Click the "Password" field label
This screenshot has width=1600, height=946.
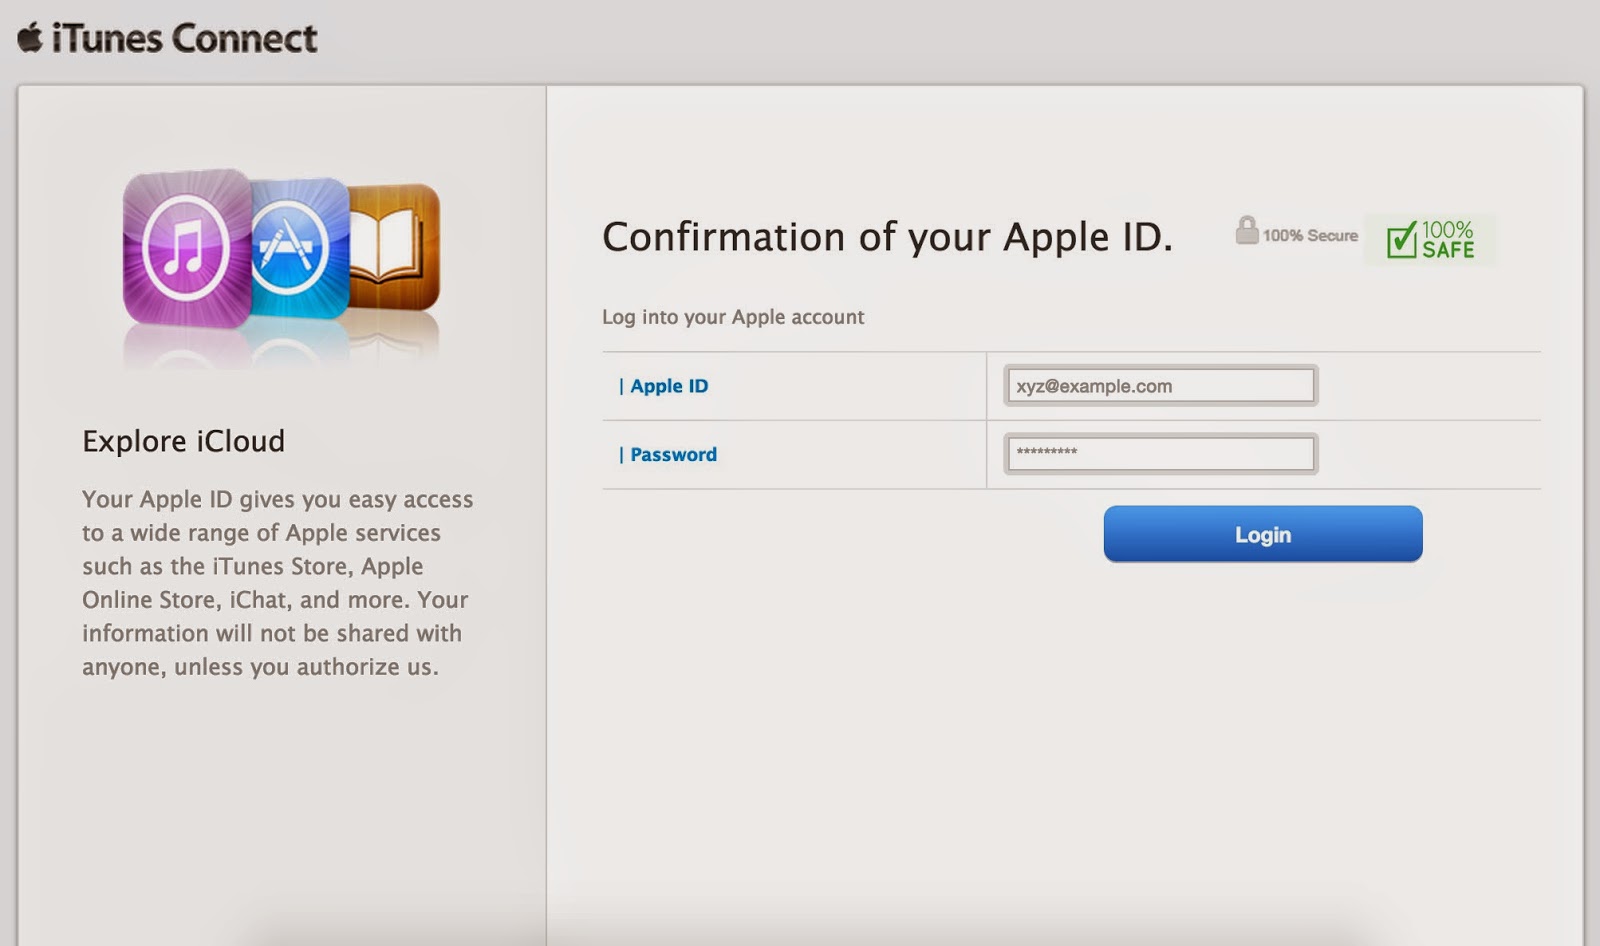pos(673,455)
